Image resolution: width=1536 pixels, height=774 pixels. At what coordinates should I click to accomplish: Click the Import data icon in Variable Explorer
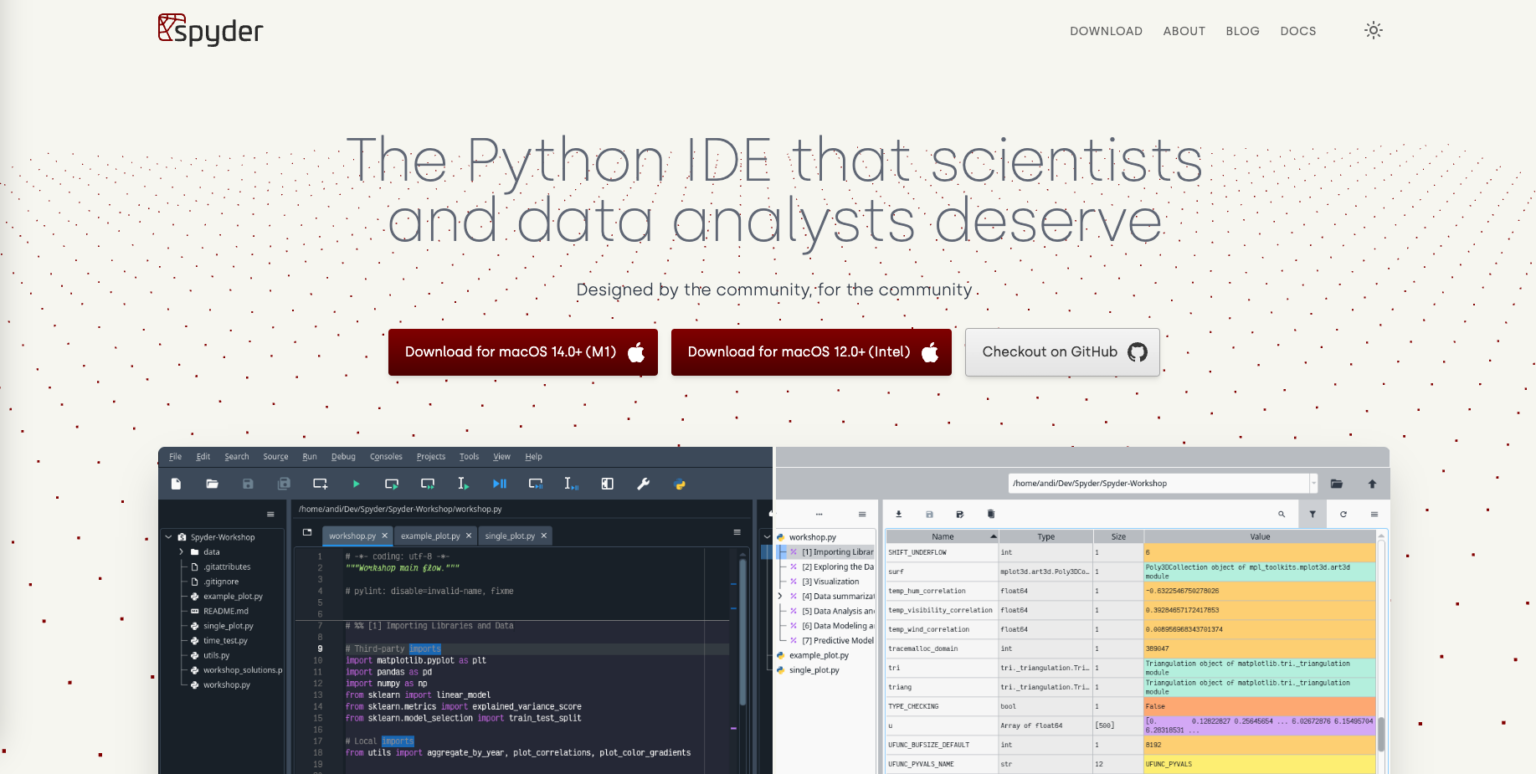[899, 514]
